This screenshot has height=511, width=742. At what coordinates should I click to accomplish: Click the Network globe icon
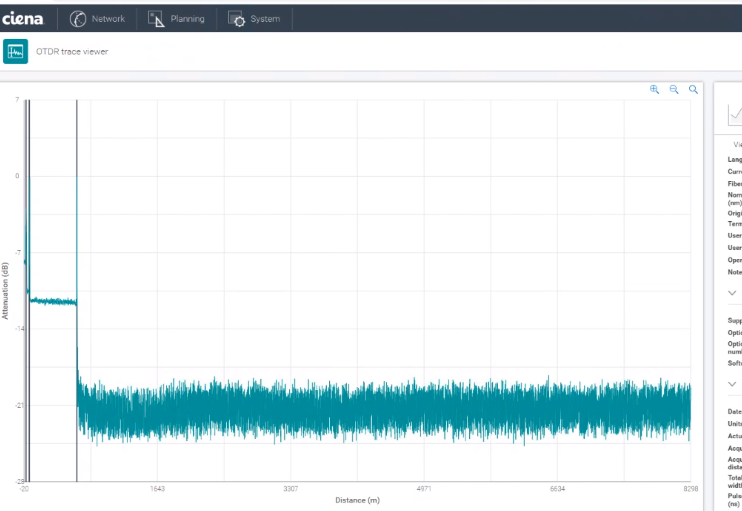point(78,19)
